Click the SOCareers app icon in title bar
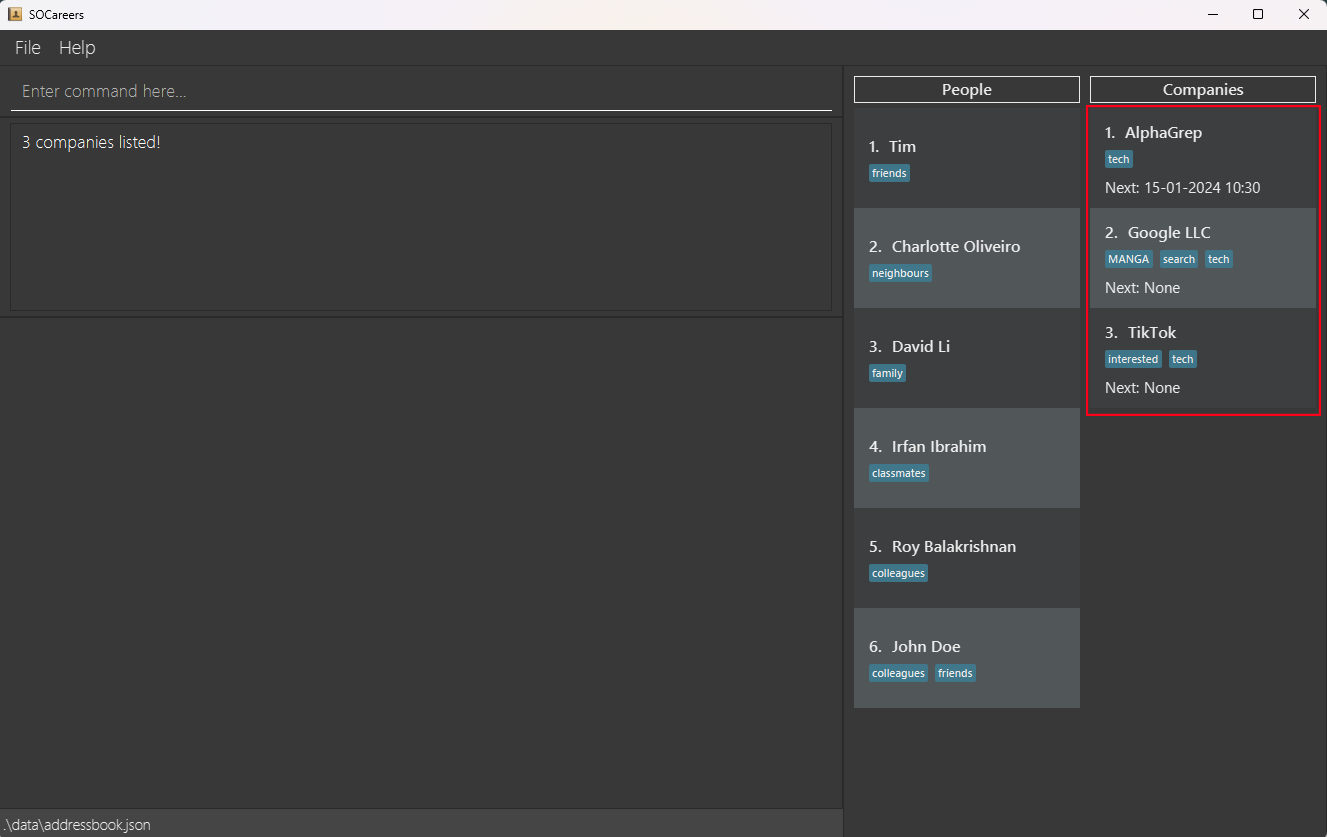Viewport: 1327px width, 837px height. click(x=15, y=15)
